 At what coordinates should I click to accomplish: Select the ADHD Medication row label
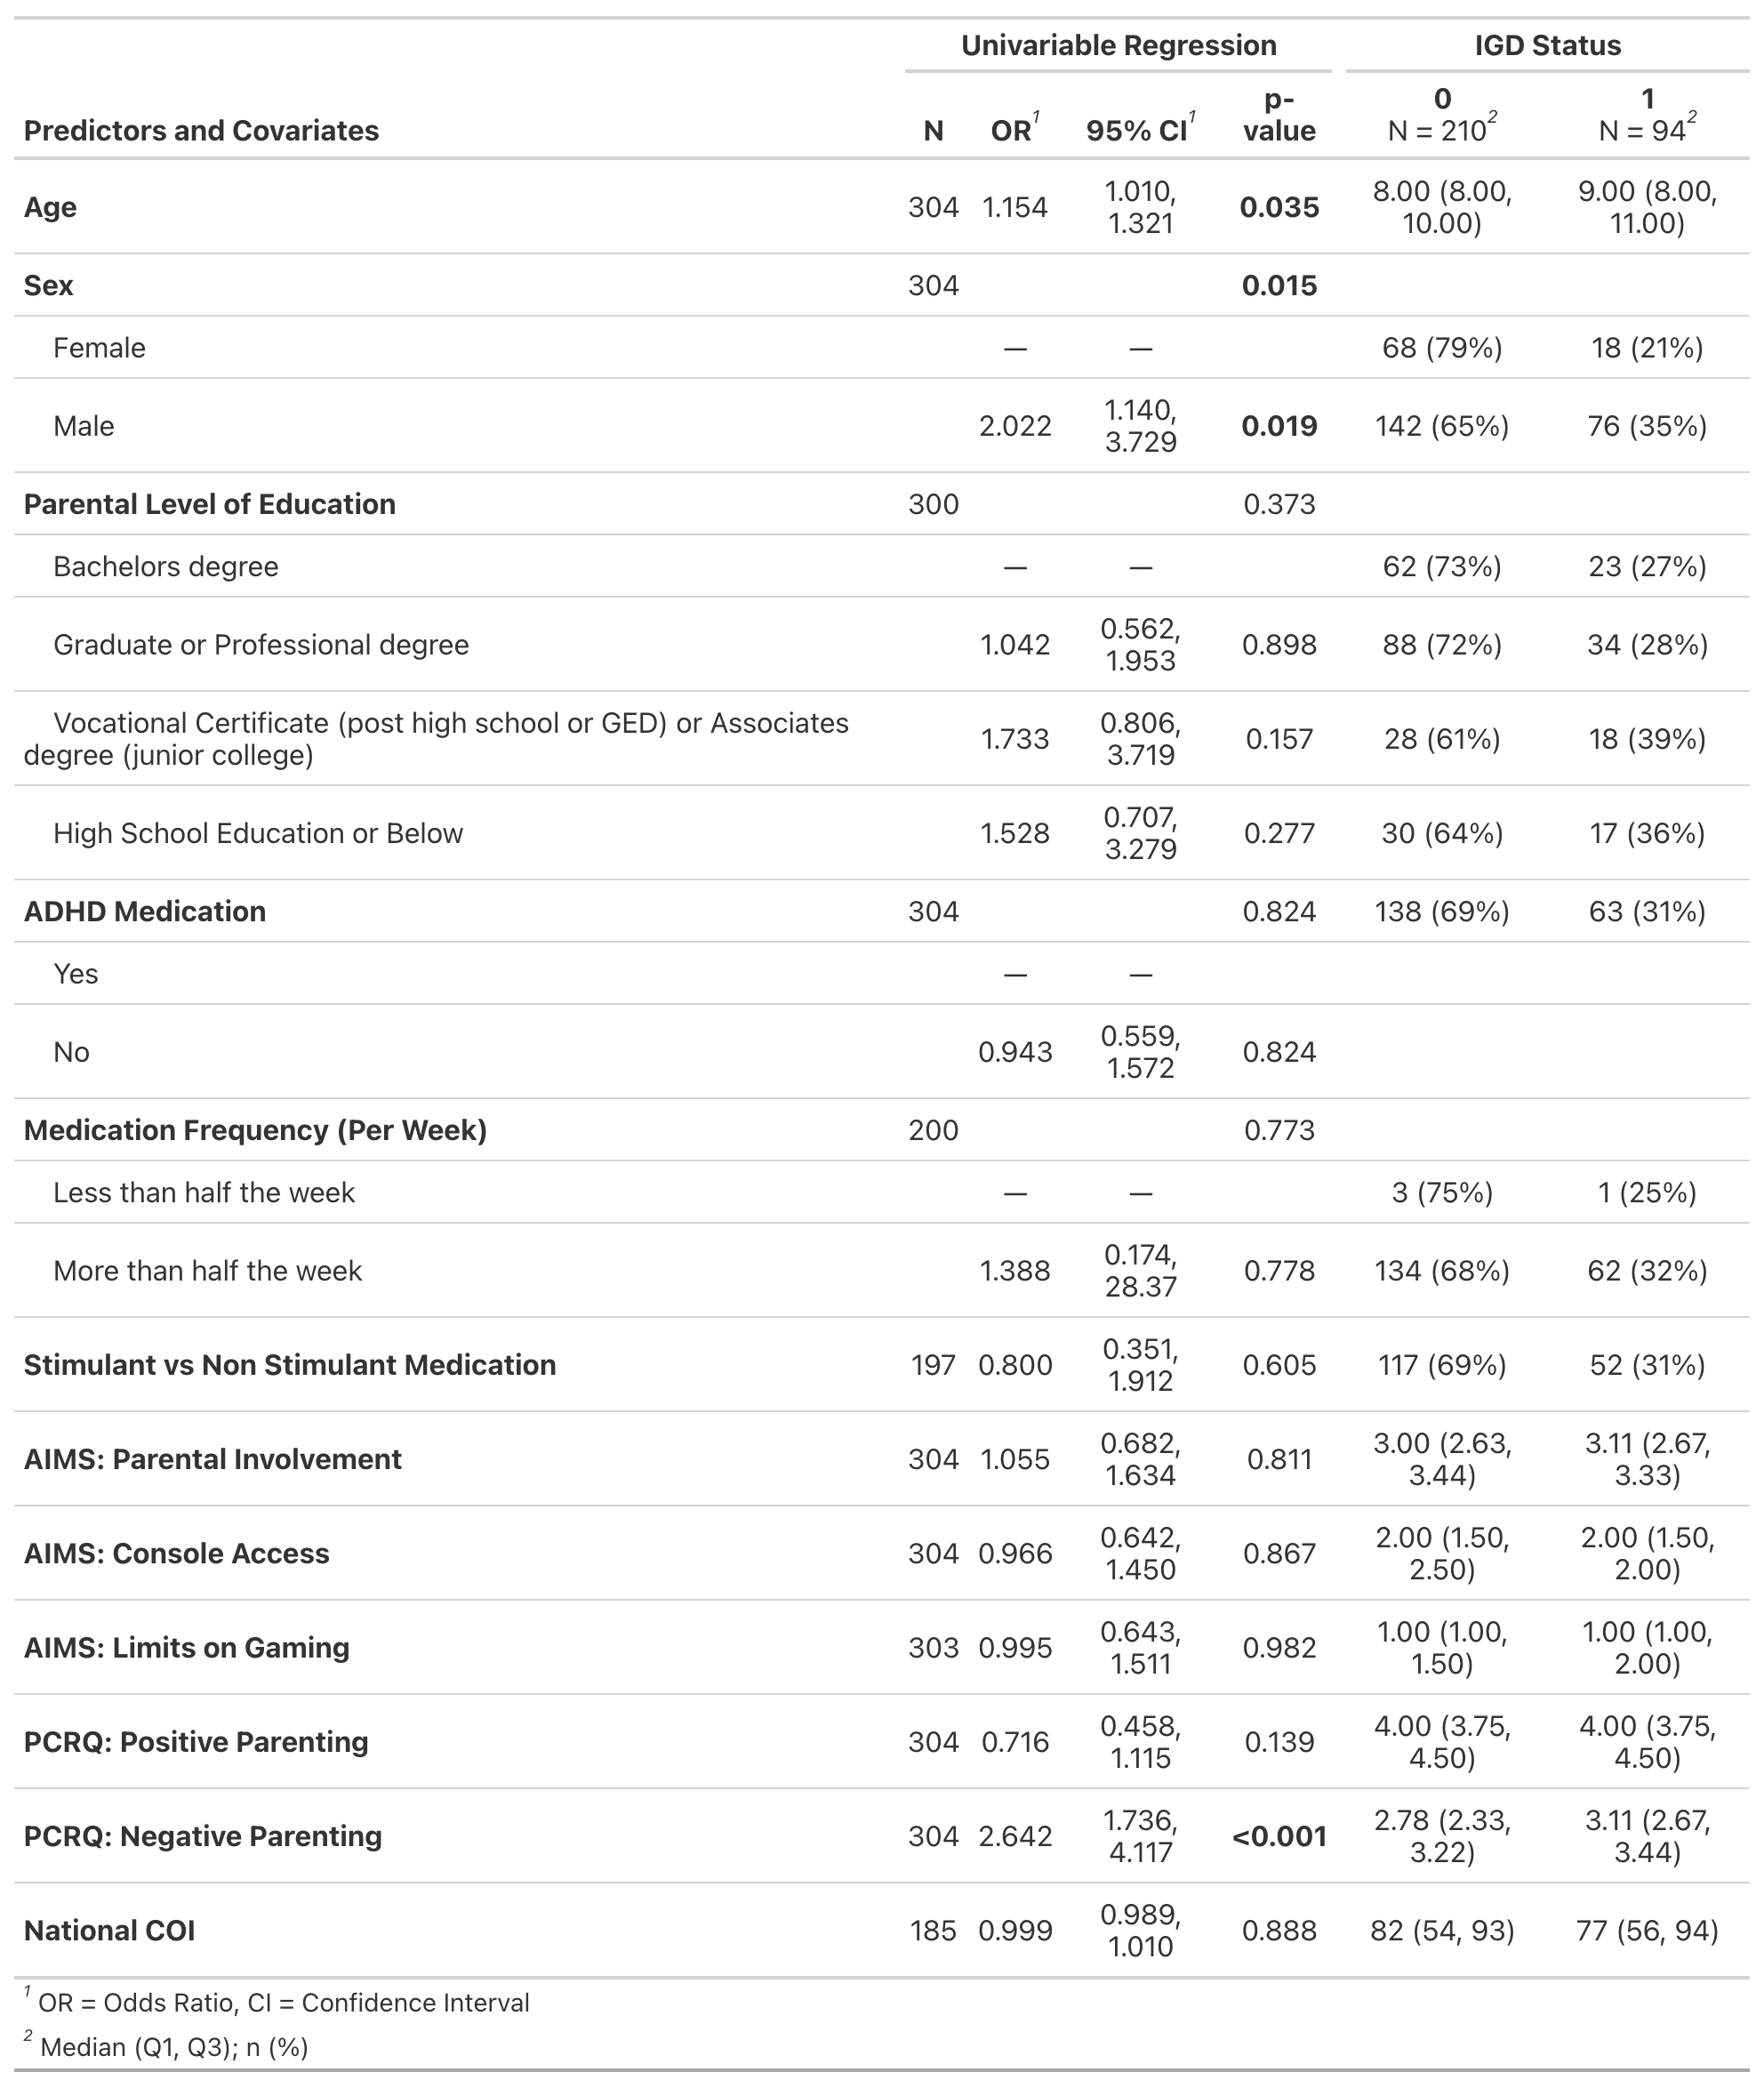click(x=145, y=912)
